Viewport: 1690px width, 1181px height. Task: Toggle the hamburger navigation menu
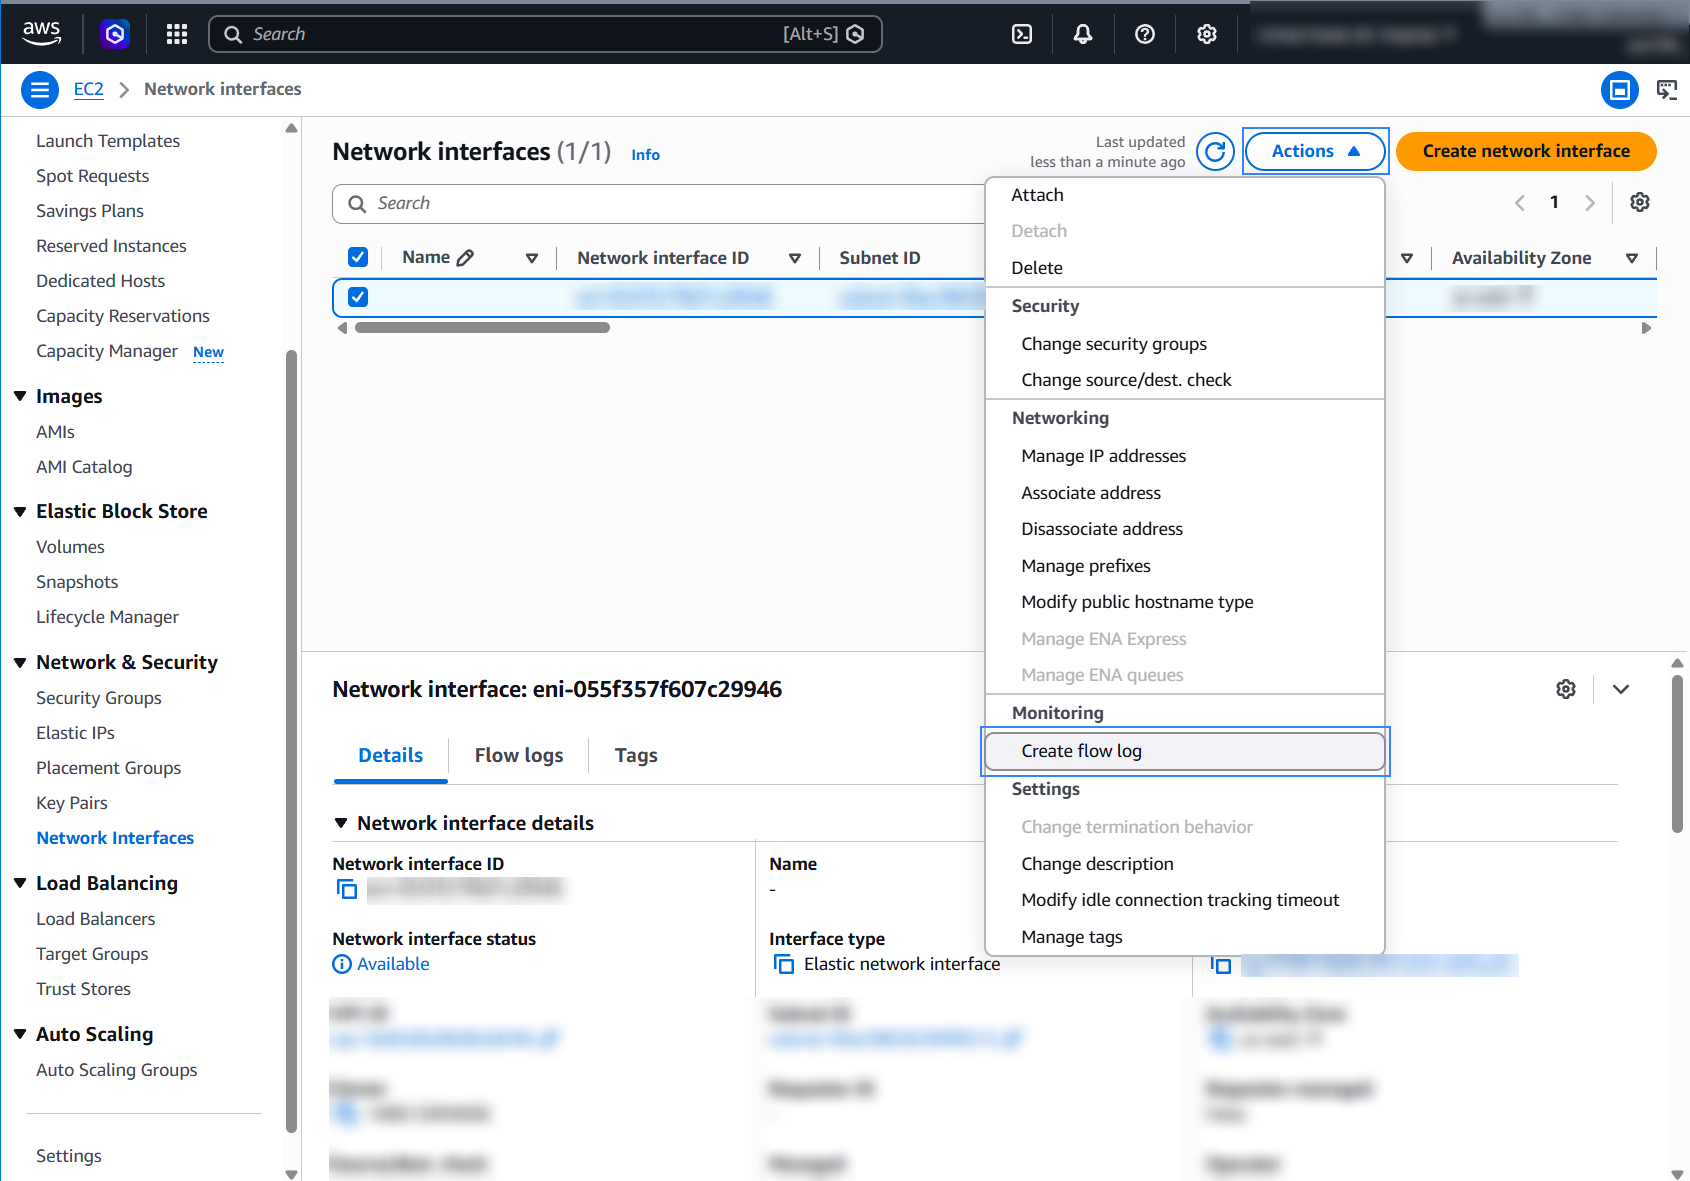click(x=40, y=90)
